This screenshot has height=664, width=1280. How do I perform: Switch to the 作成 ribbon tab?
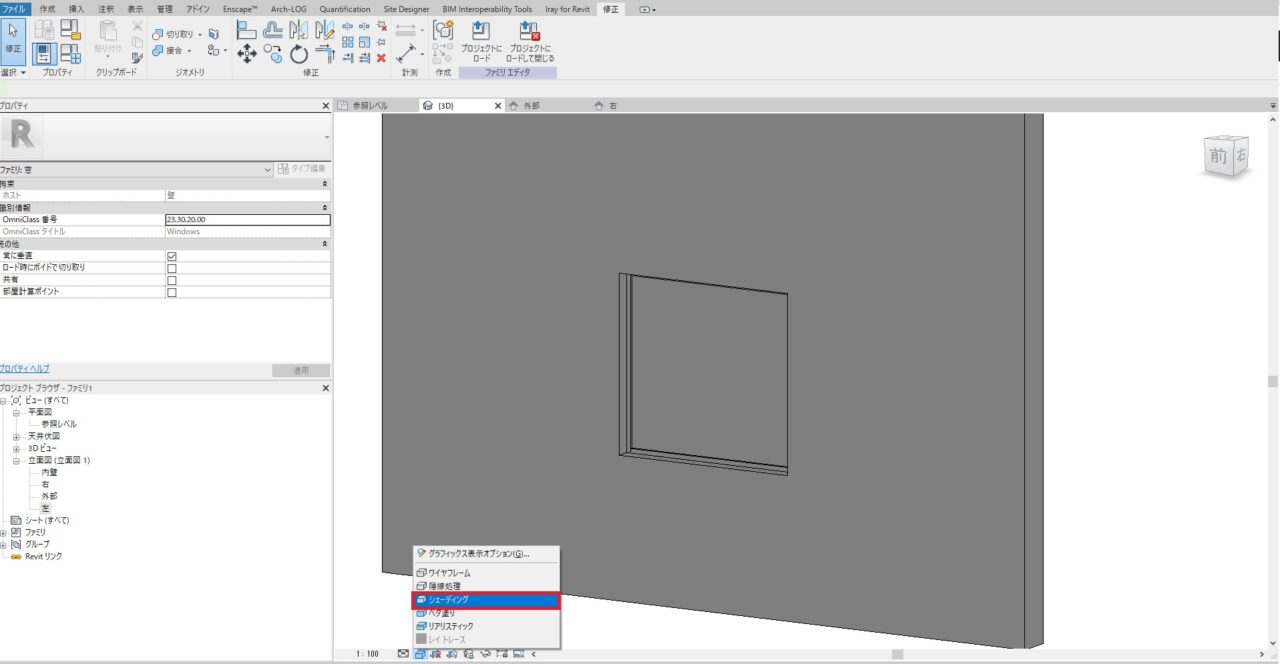[47, 9]
